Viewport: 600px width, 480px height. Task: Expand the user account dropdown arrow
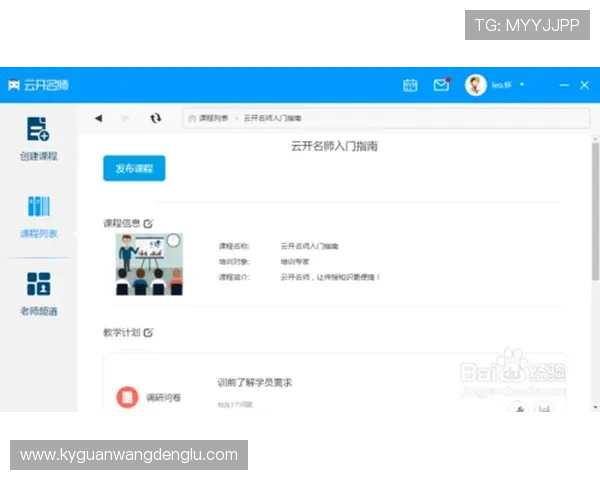(x=522, y=85)
